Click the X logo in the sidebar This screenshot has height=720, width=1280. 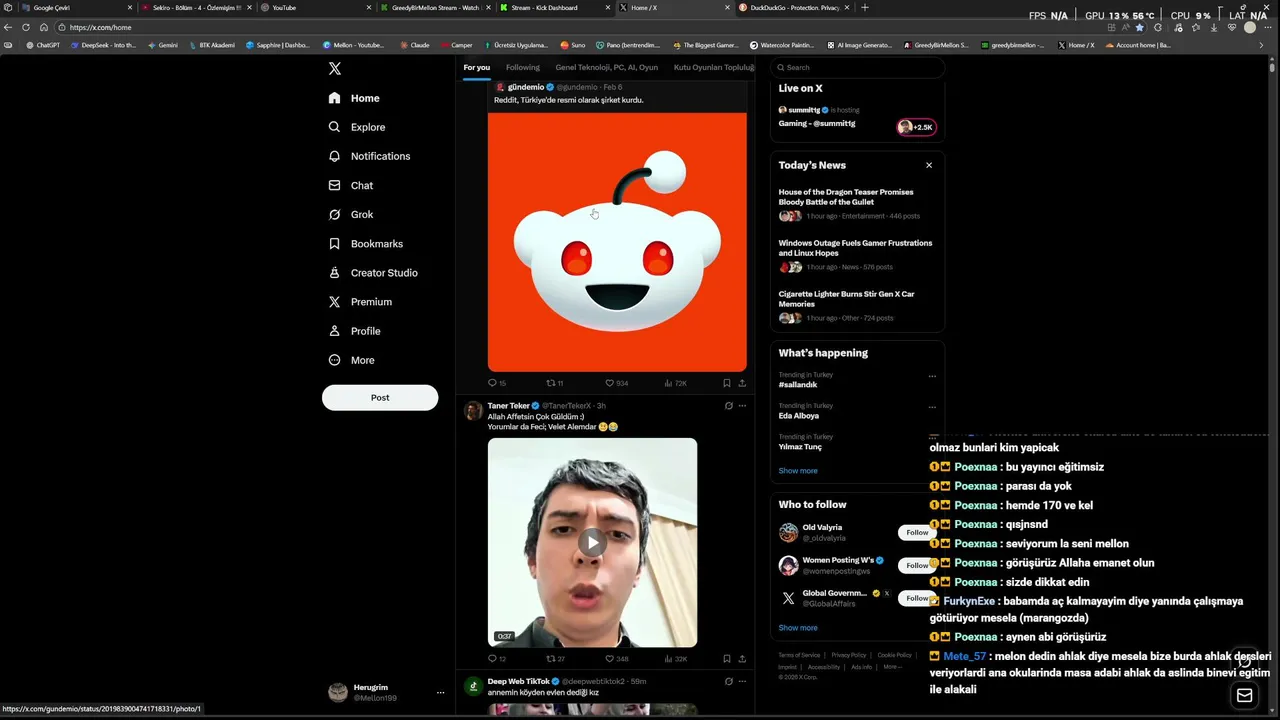(335, 69)
